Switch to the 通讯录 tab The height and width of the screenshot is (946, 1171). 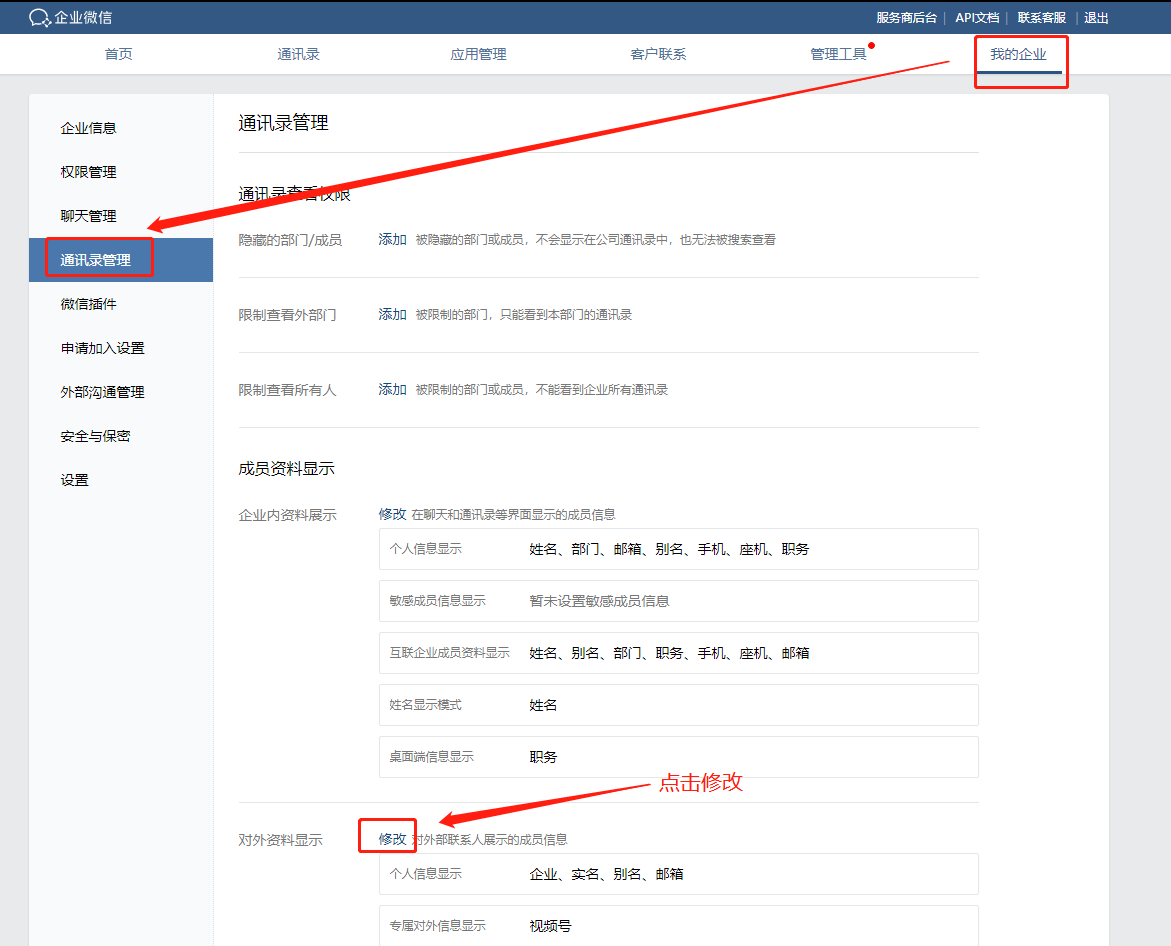point(298,54)
